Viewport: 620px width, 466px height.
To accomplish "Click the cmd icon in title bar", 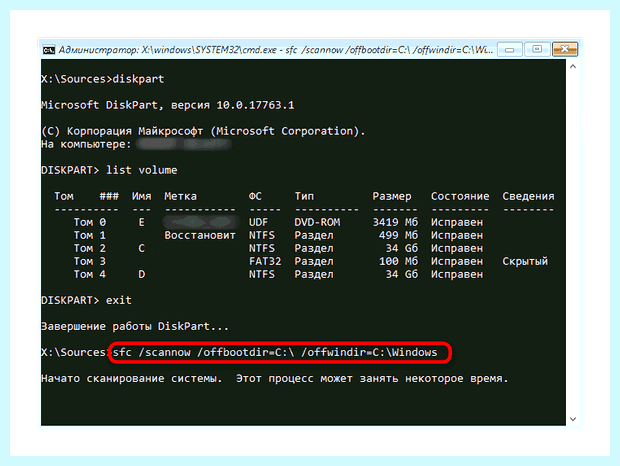I will coord(49,50).
